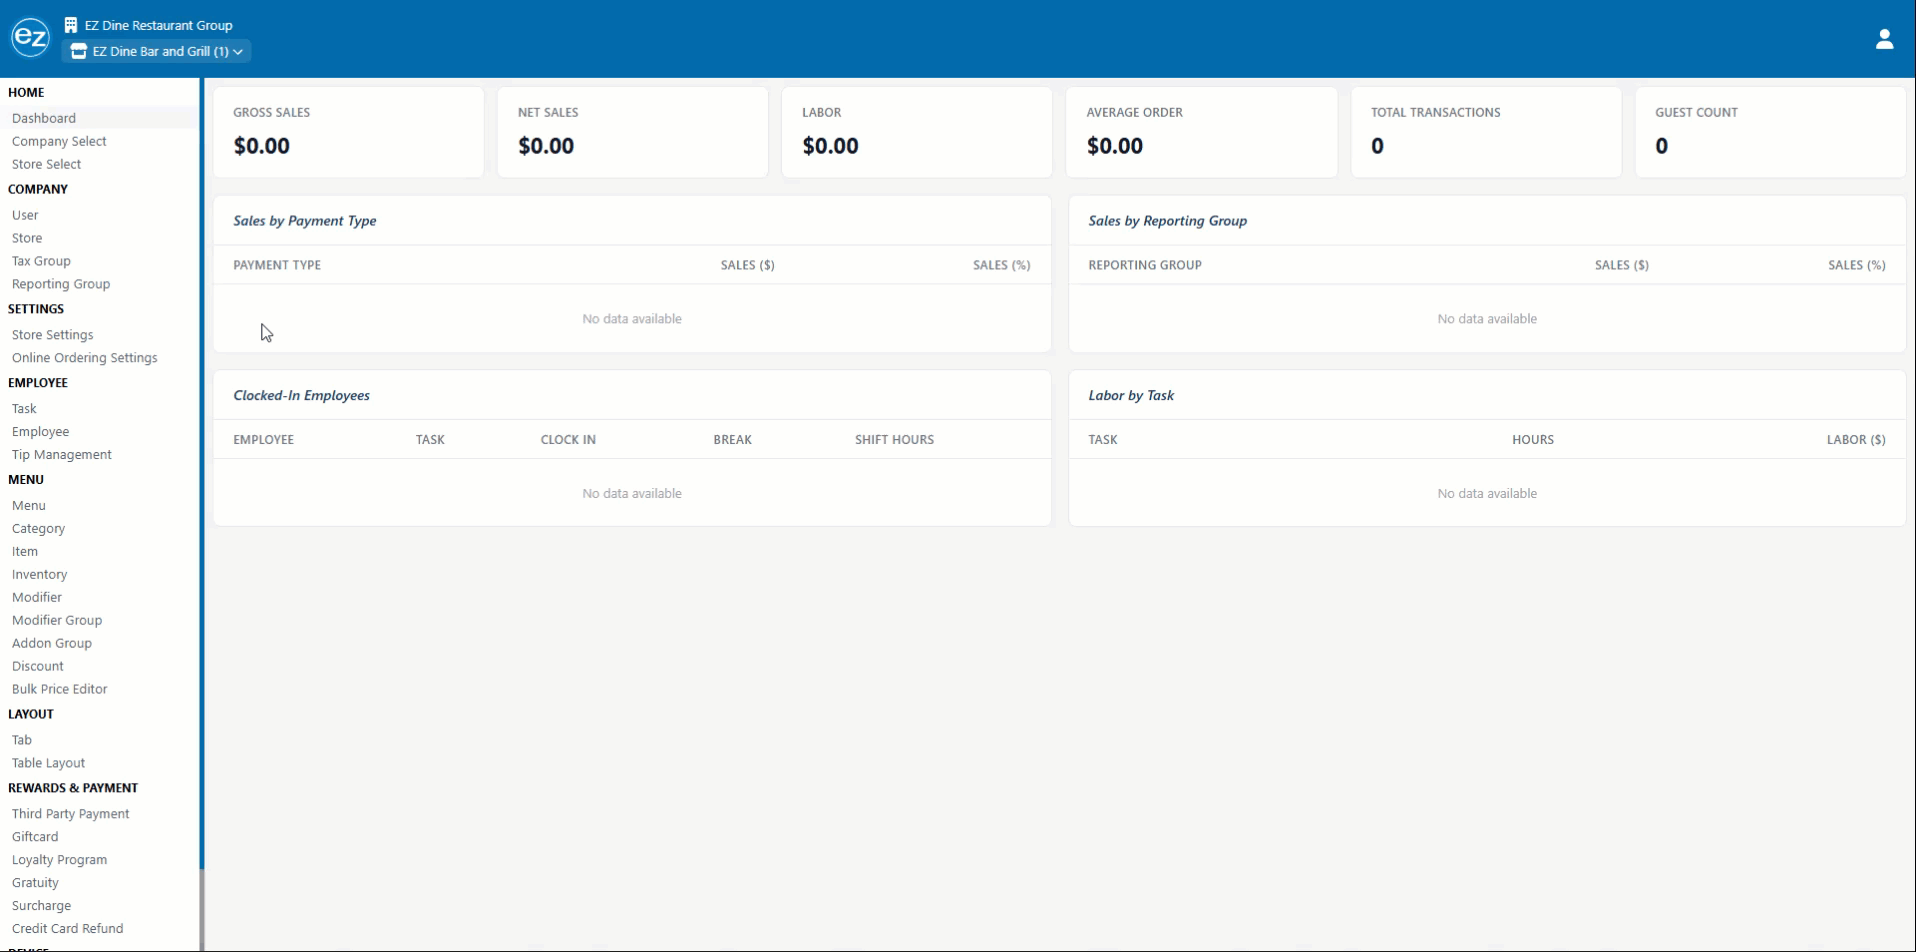Open Store Select in sidebar
Screen dimensions: 1916x952
click(x=46, y=164)
